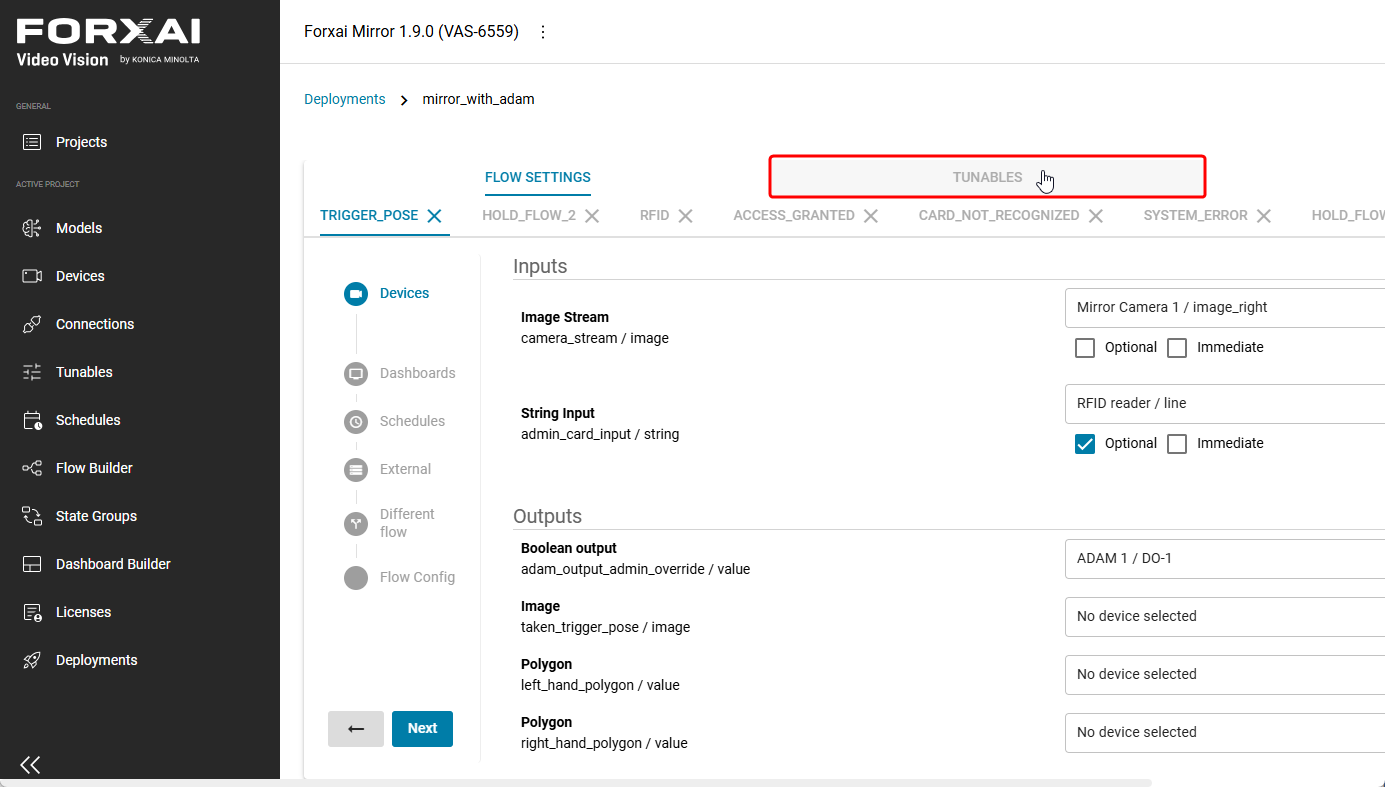The width and height of the screenshot is (1385, 787).
Task: Click the Devices camera icon
Action: pyautogui.click(x=32, y=276)
